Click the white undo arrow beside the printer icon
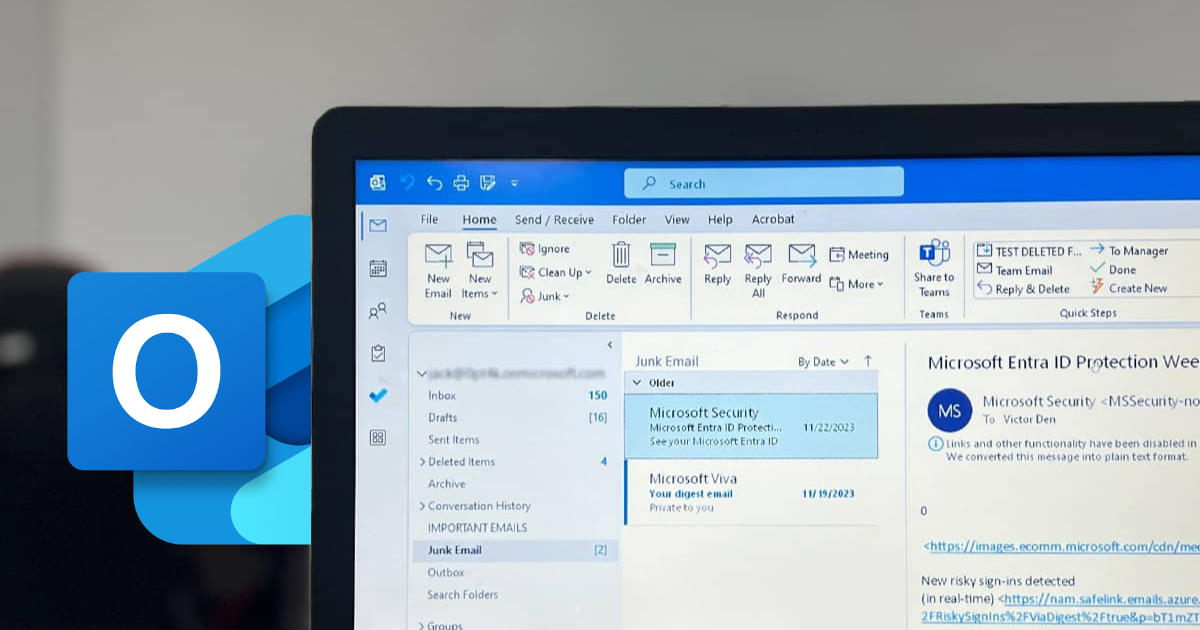 [x=434, y=182]
